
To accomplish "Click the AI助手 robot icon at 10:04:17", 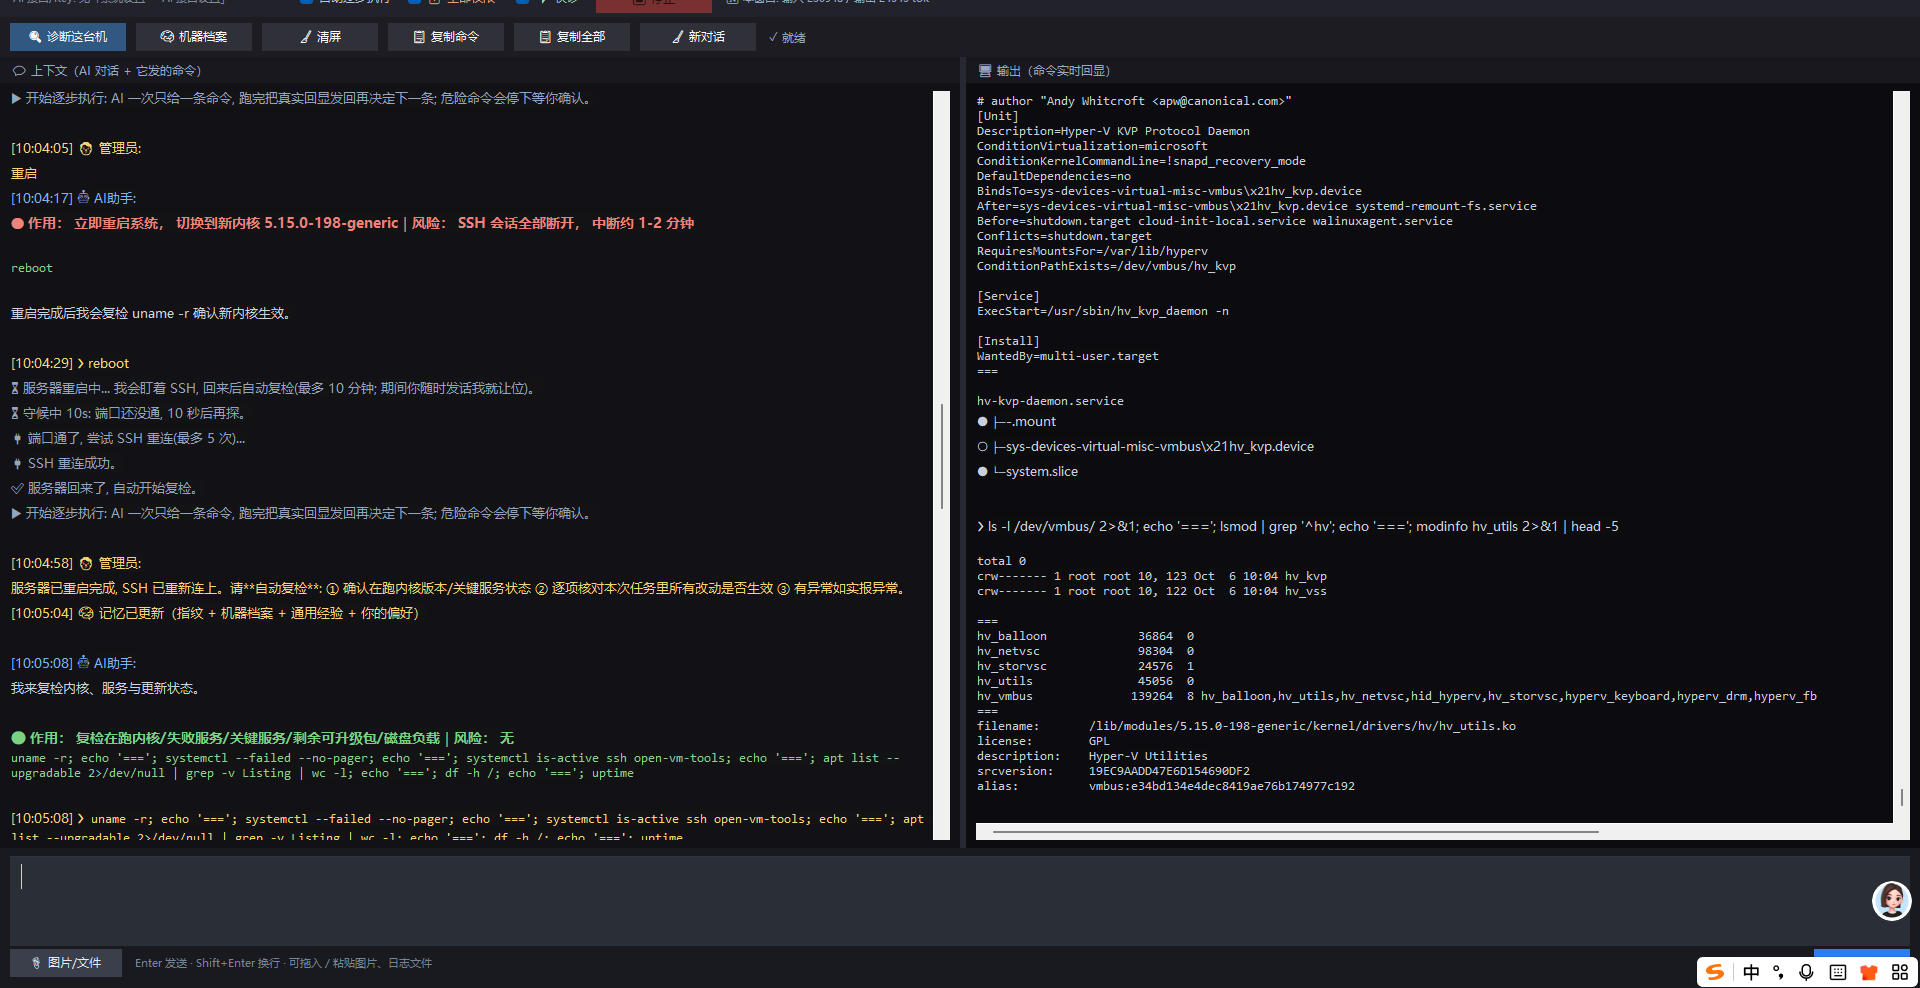I will (x=84, y=198).
